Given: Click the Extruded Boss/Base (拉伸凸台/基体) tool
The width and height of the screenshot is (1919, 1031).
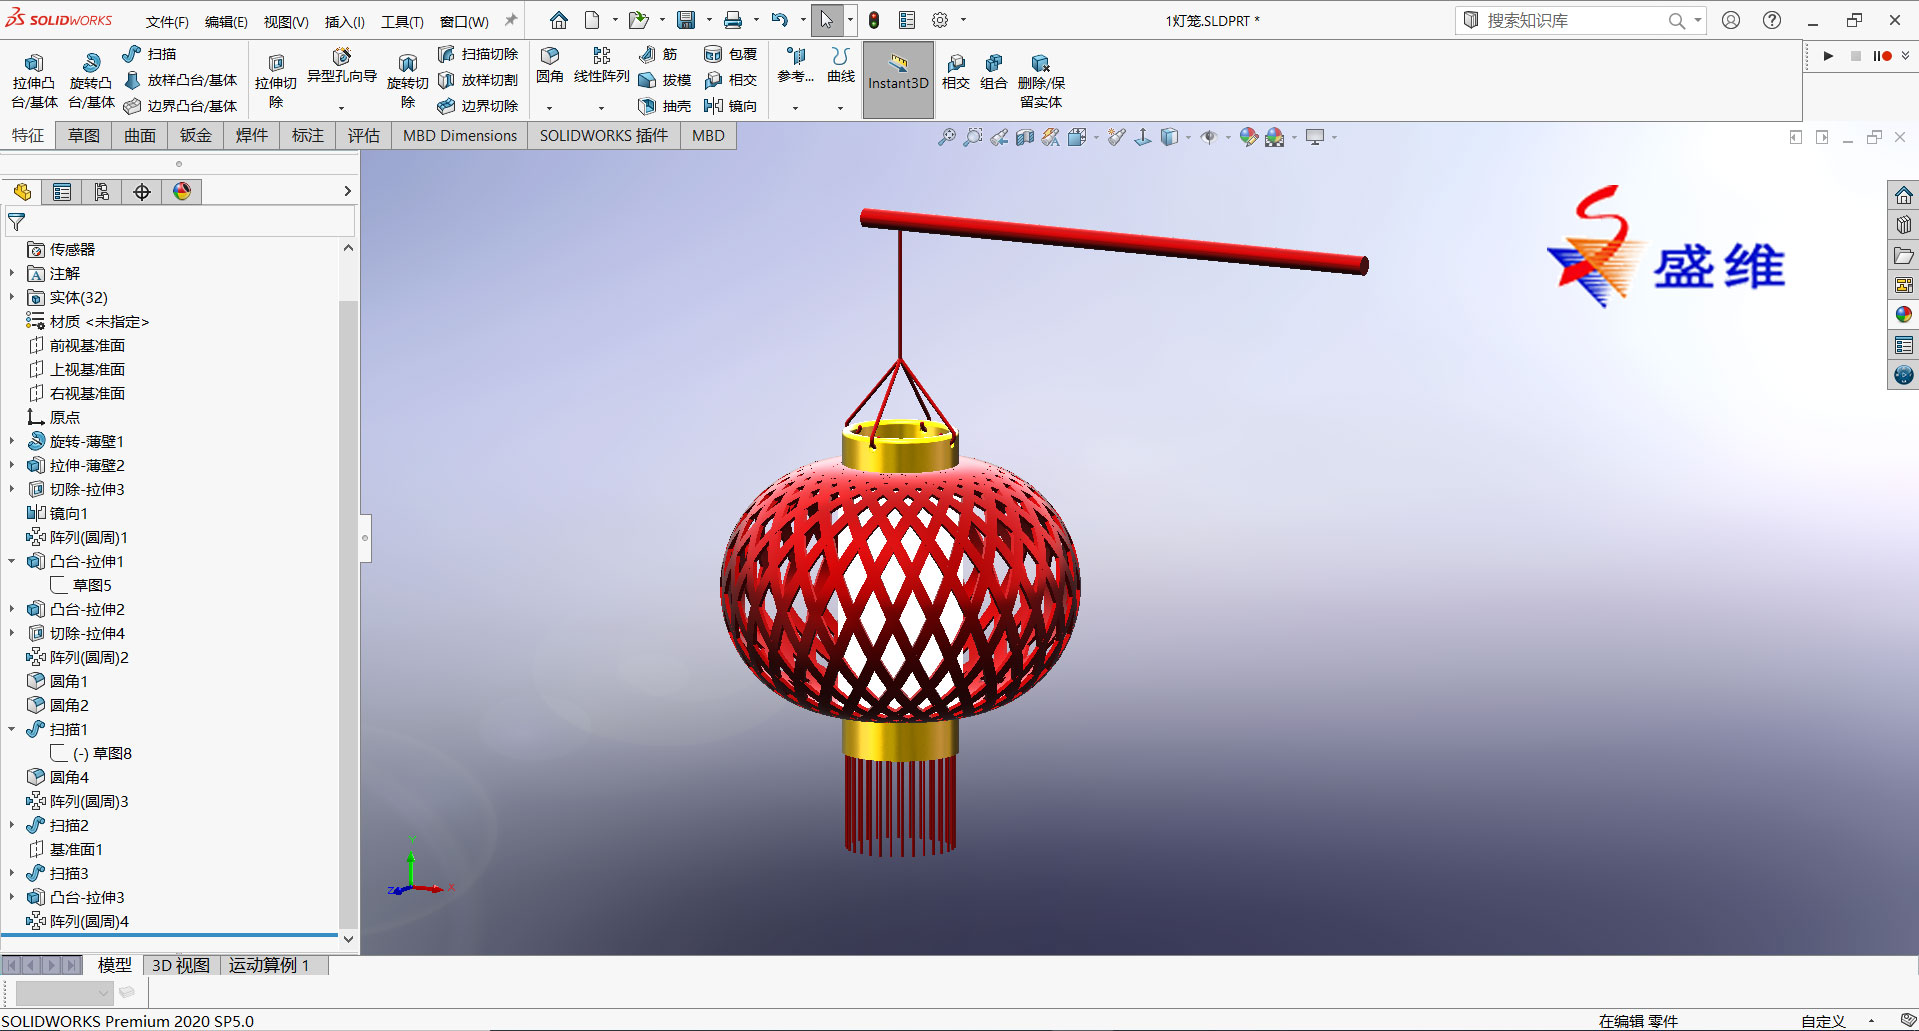Looking at the screenshot, I should [34, 80].
